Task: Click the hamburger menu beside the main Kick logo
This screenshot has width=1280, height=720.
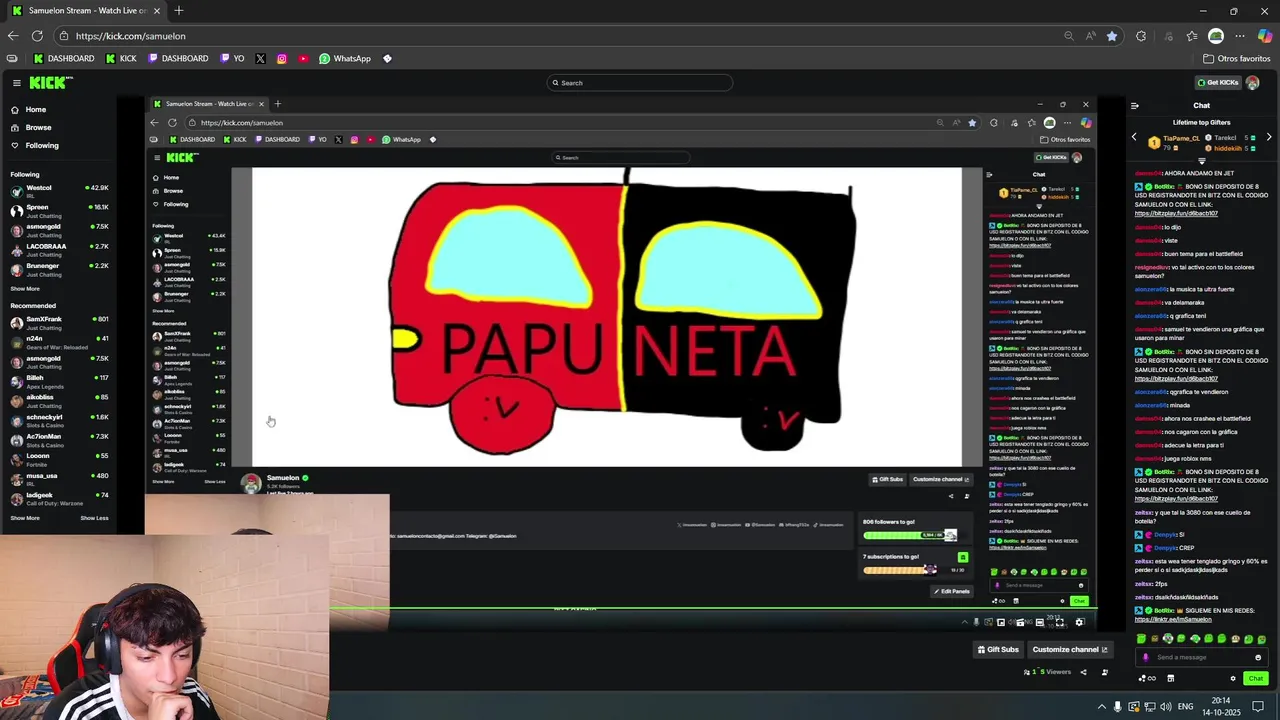Action: 16,83
